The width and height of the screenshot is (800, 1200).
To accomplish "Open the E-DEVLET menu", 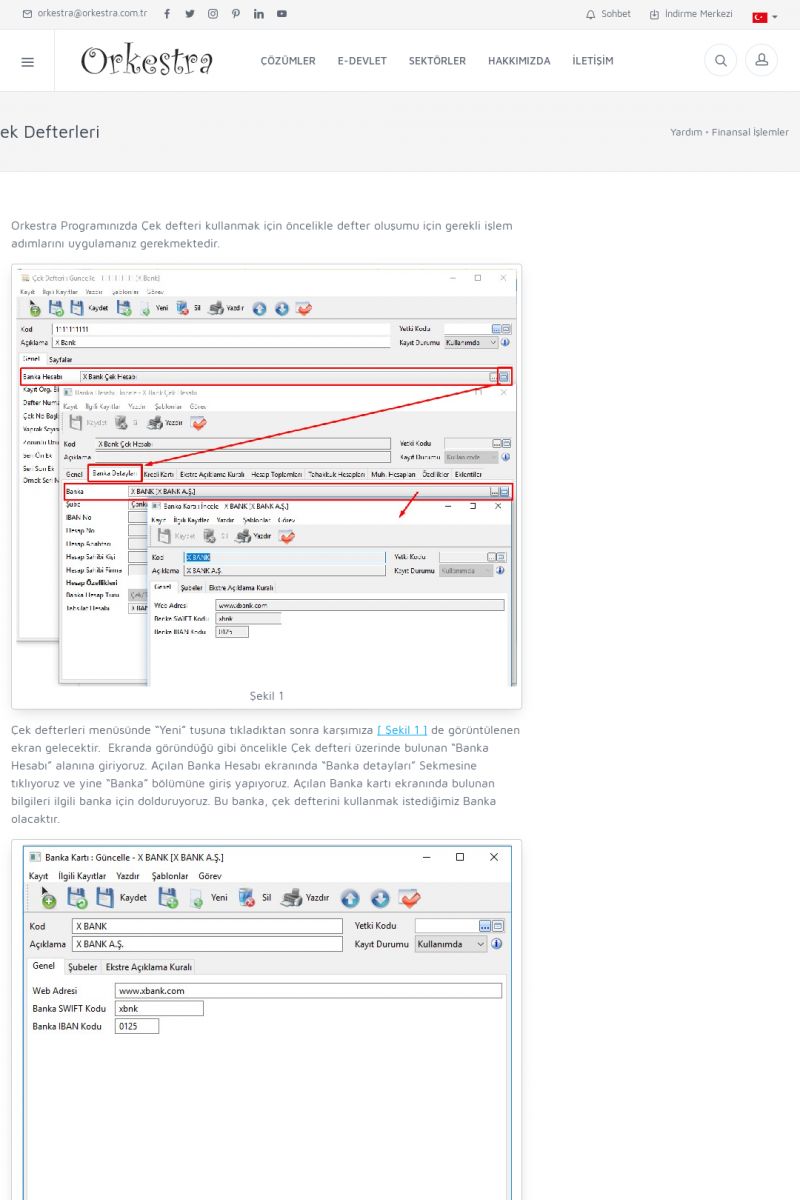I will tap(362, 61).
